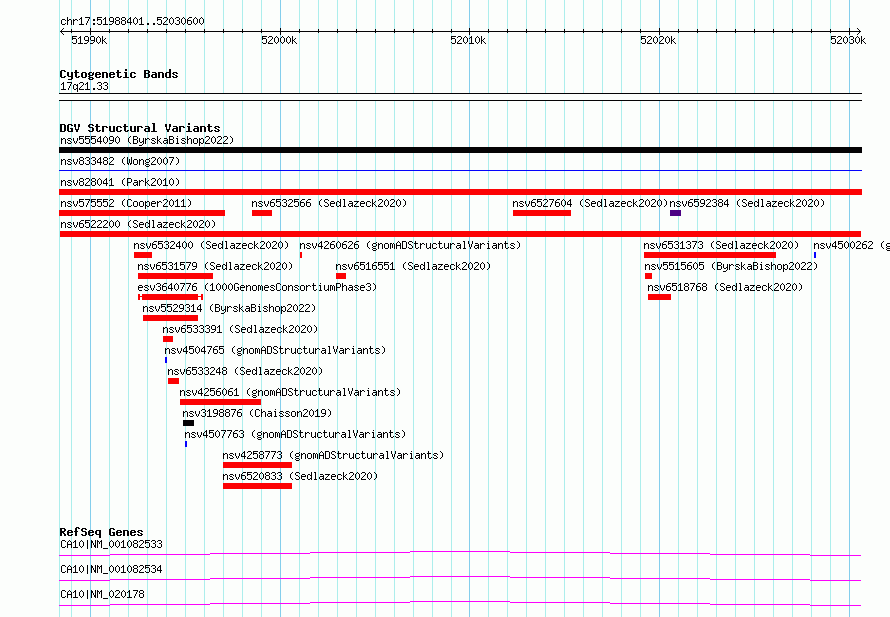The image size is (890, 617).
Task: Open nsv6532566 (Sedlazeck2020) variant
Action: coord(329,203)
